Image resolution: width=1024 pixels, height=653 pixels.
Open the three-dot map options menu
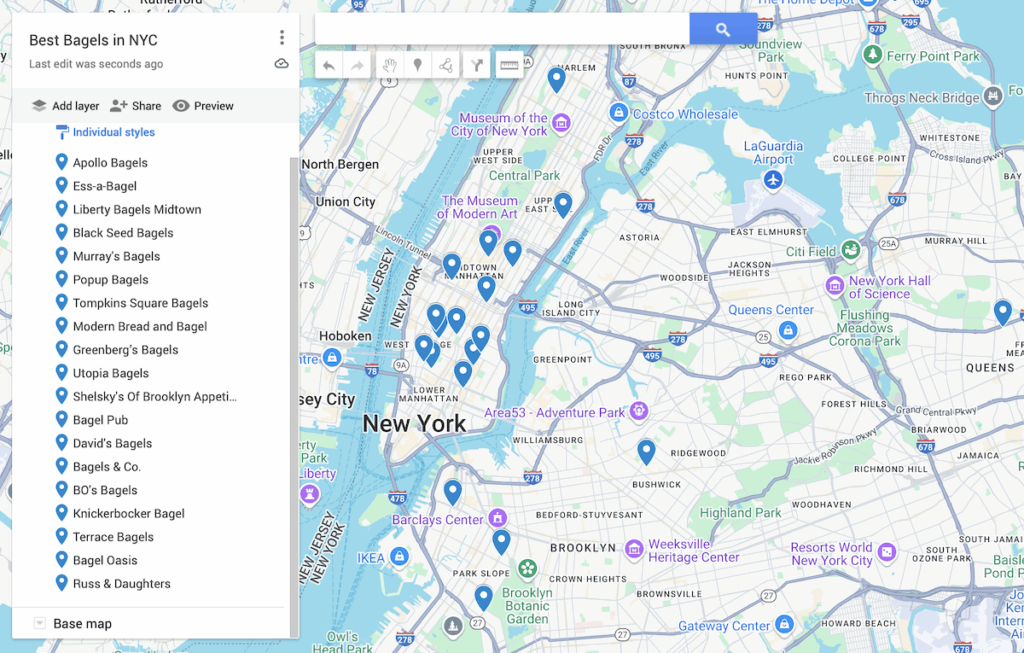281,37
